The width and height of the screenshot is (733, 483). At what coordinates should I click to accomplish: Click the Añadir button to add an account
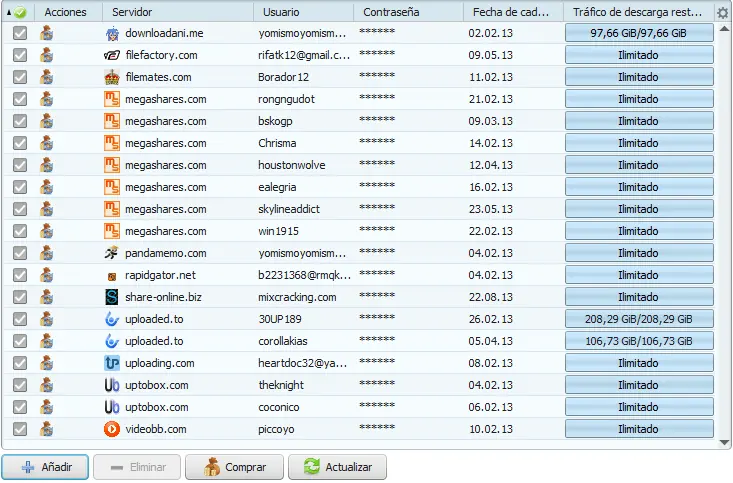pos(45,467)
